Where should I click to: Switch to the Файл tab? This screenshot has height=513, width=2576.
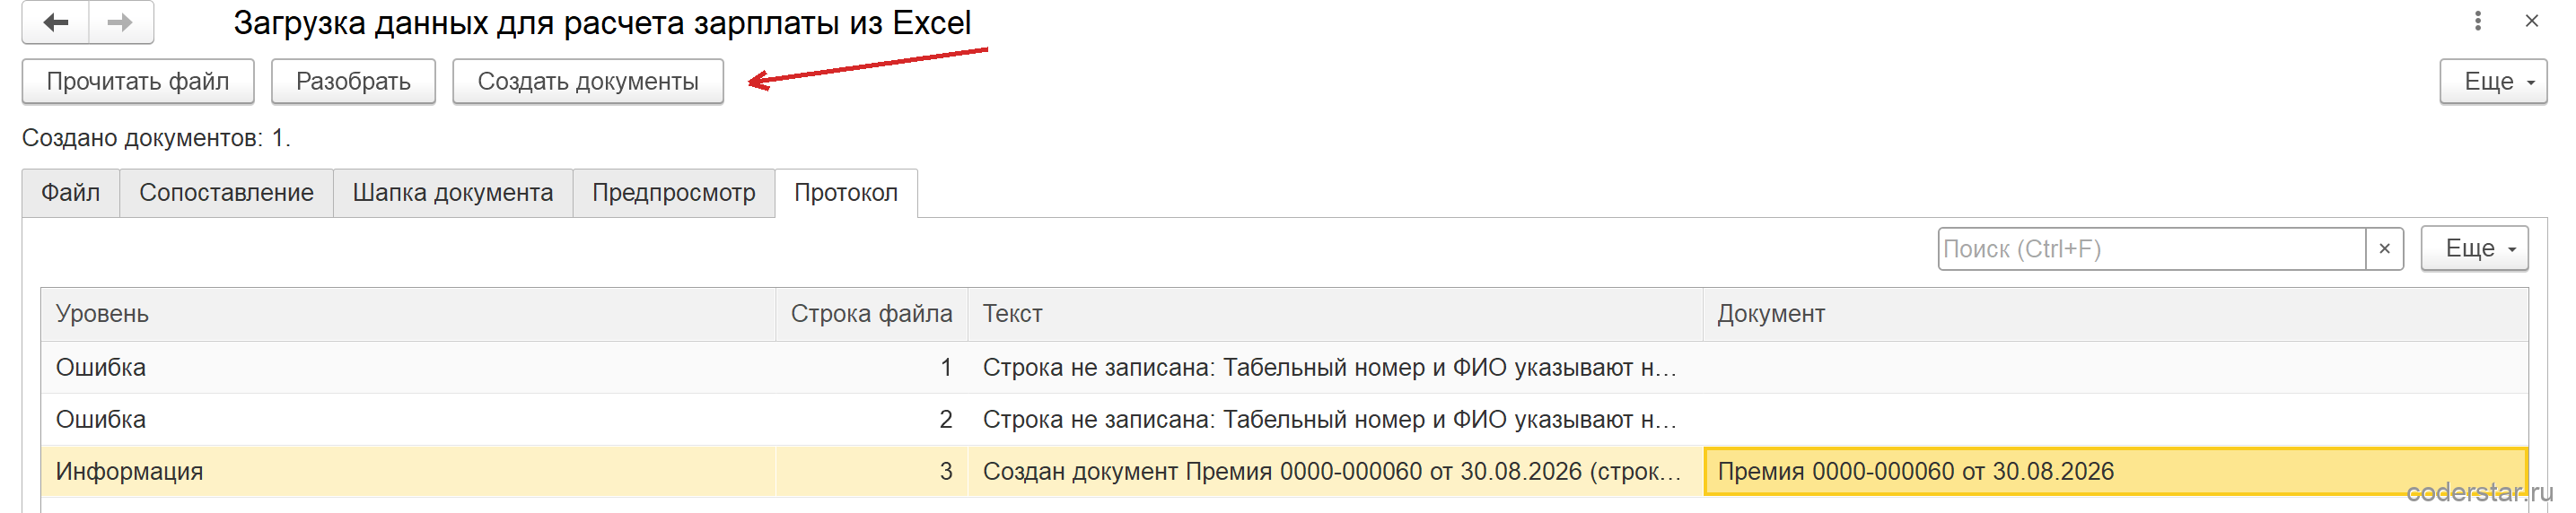click(x=71, y=193)
